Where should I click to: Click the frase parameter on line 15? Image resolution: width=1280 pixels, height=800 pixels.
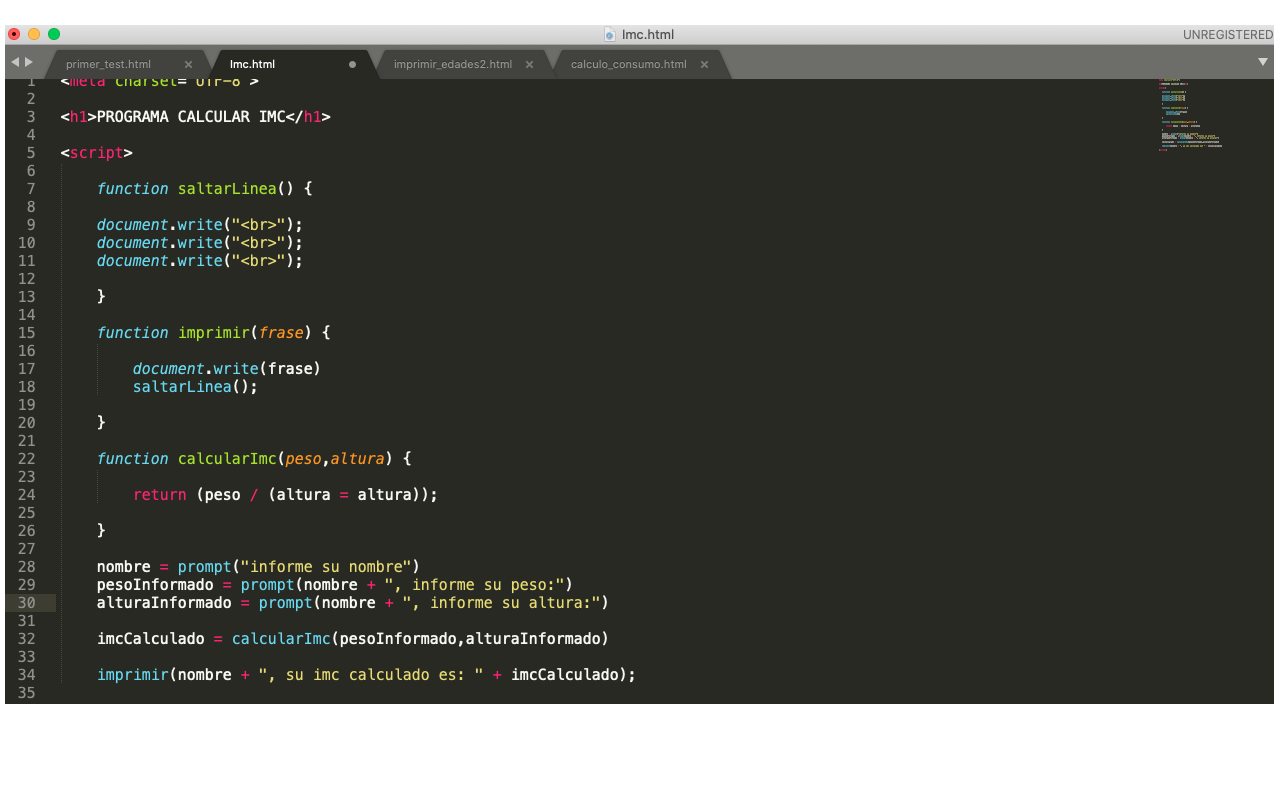click(x=281, y=333)
